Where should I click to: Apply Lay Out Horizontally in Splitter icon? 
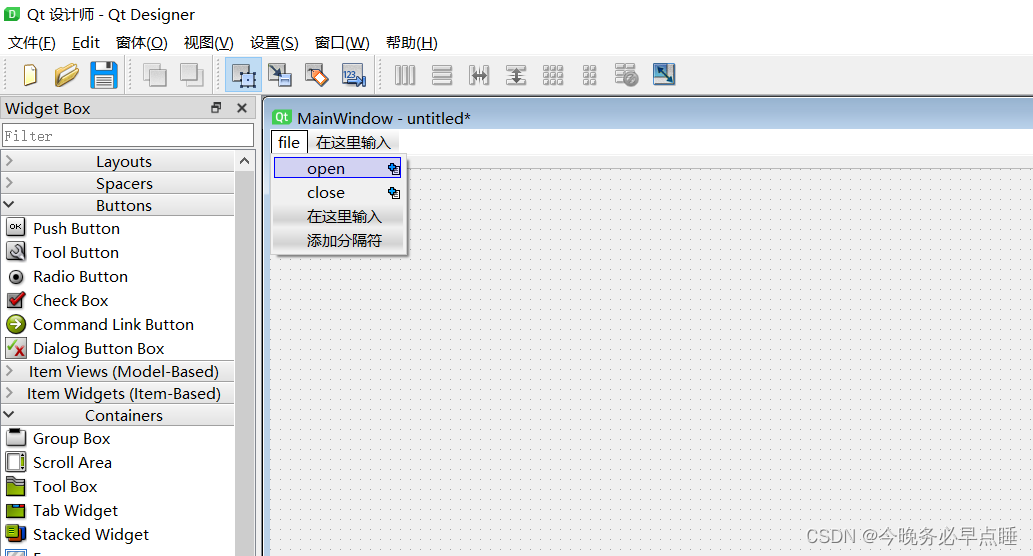click(x=479, y=75)
